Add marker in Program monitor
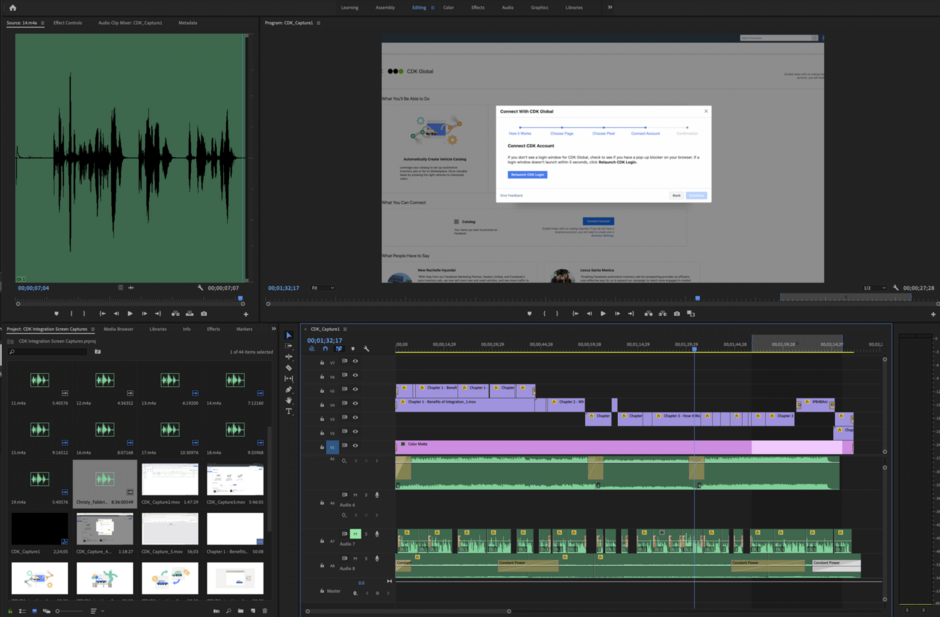940x617 pixels. point(529,314)
